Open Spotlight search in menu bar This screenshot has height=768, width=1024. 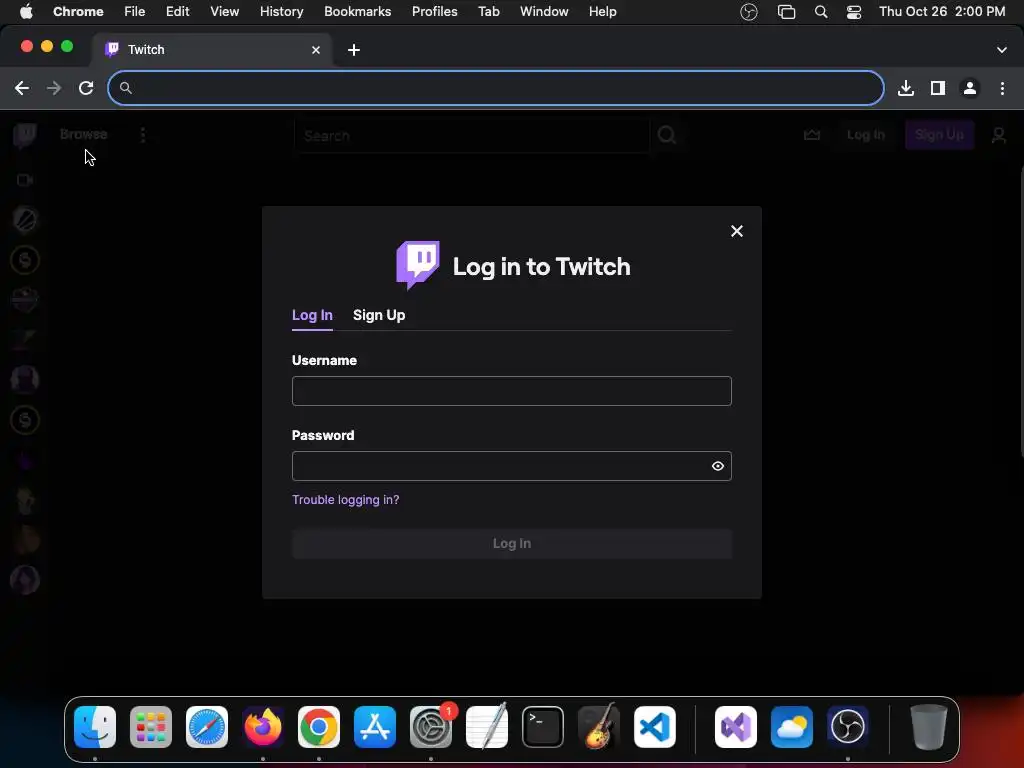click(x=821, y=12)
